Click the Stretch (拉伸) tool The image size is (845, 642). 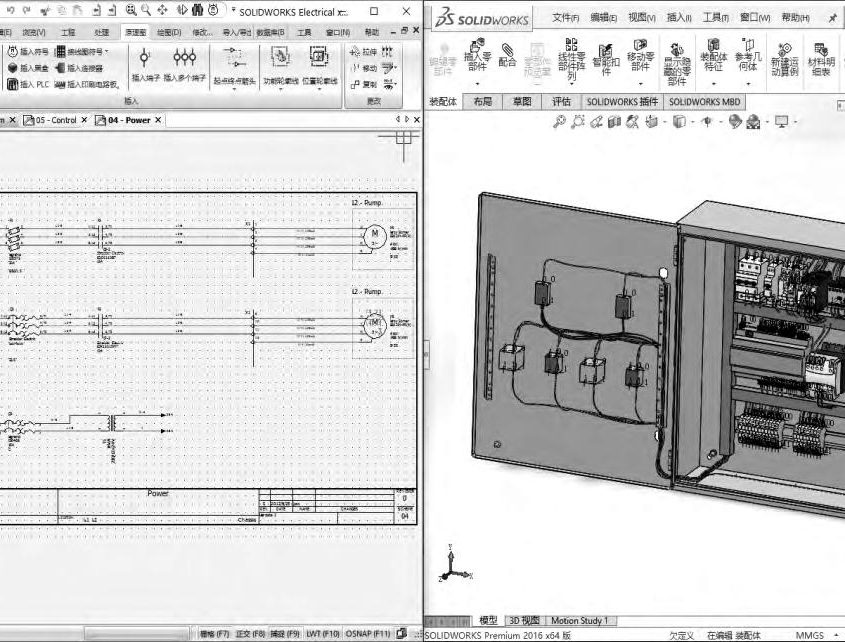click(364, 52)
